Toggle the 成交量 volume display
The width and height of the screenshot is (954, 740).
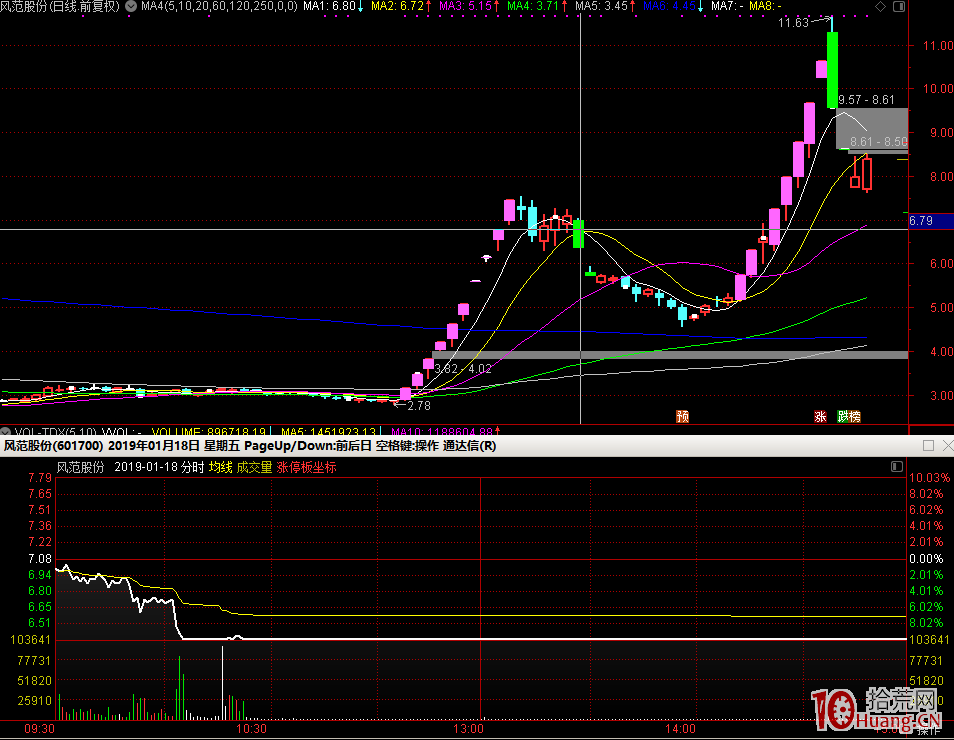click(254, 467)
